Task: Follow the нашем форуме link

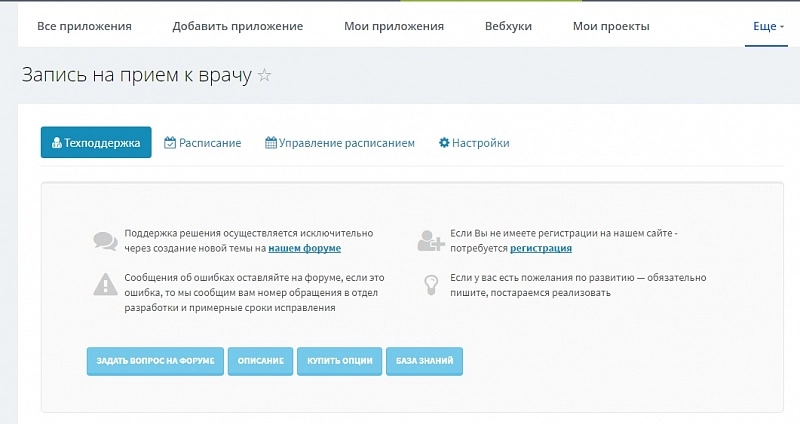Action: tap(304, 248)
